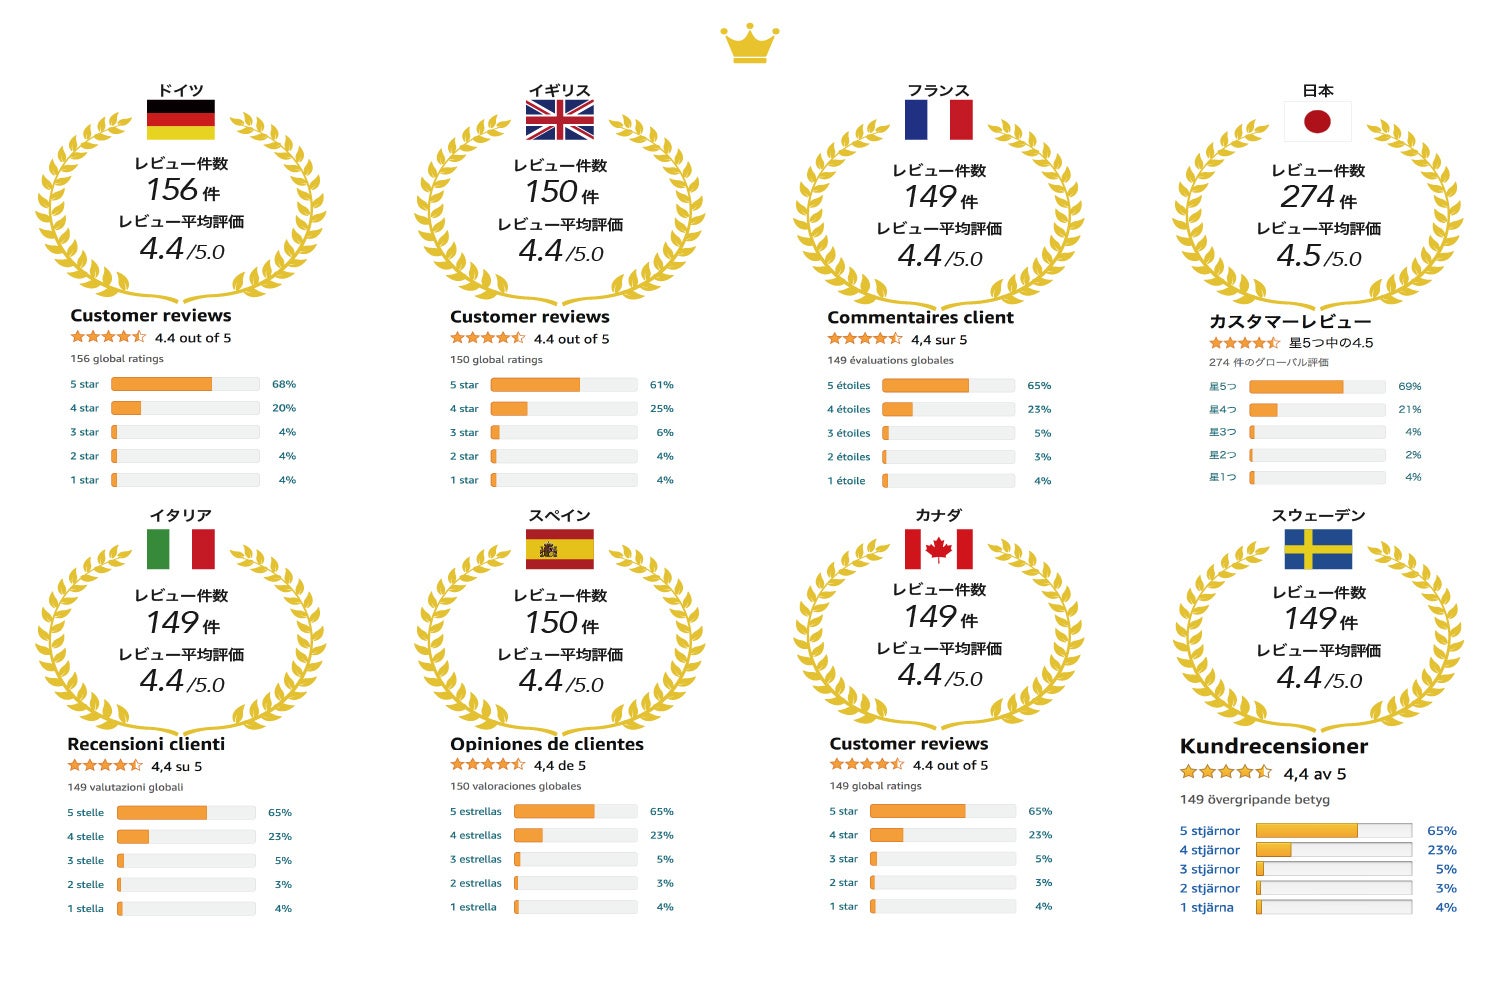Click the French tricolor flag

[x=938, y=120]
